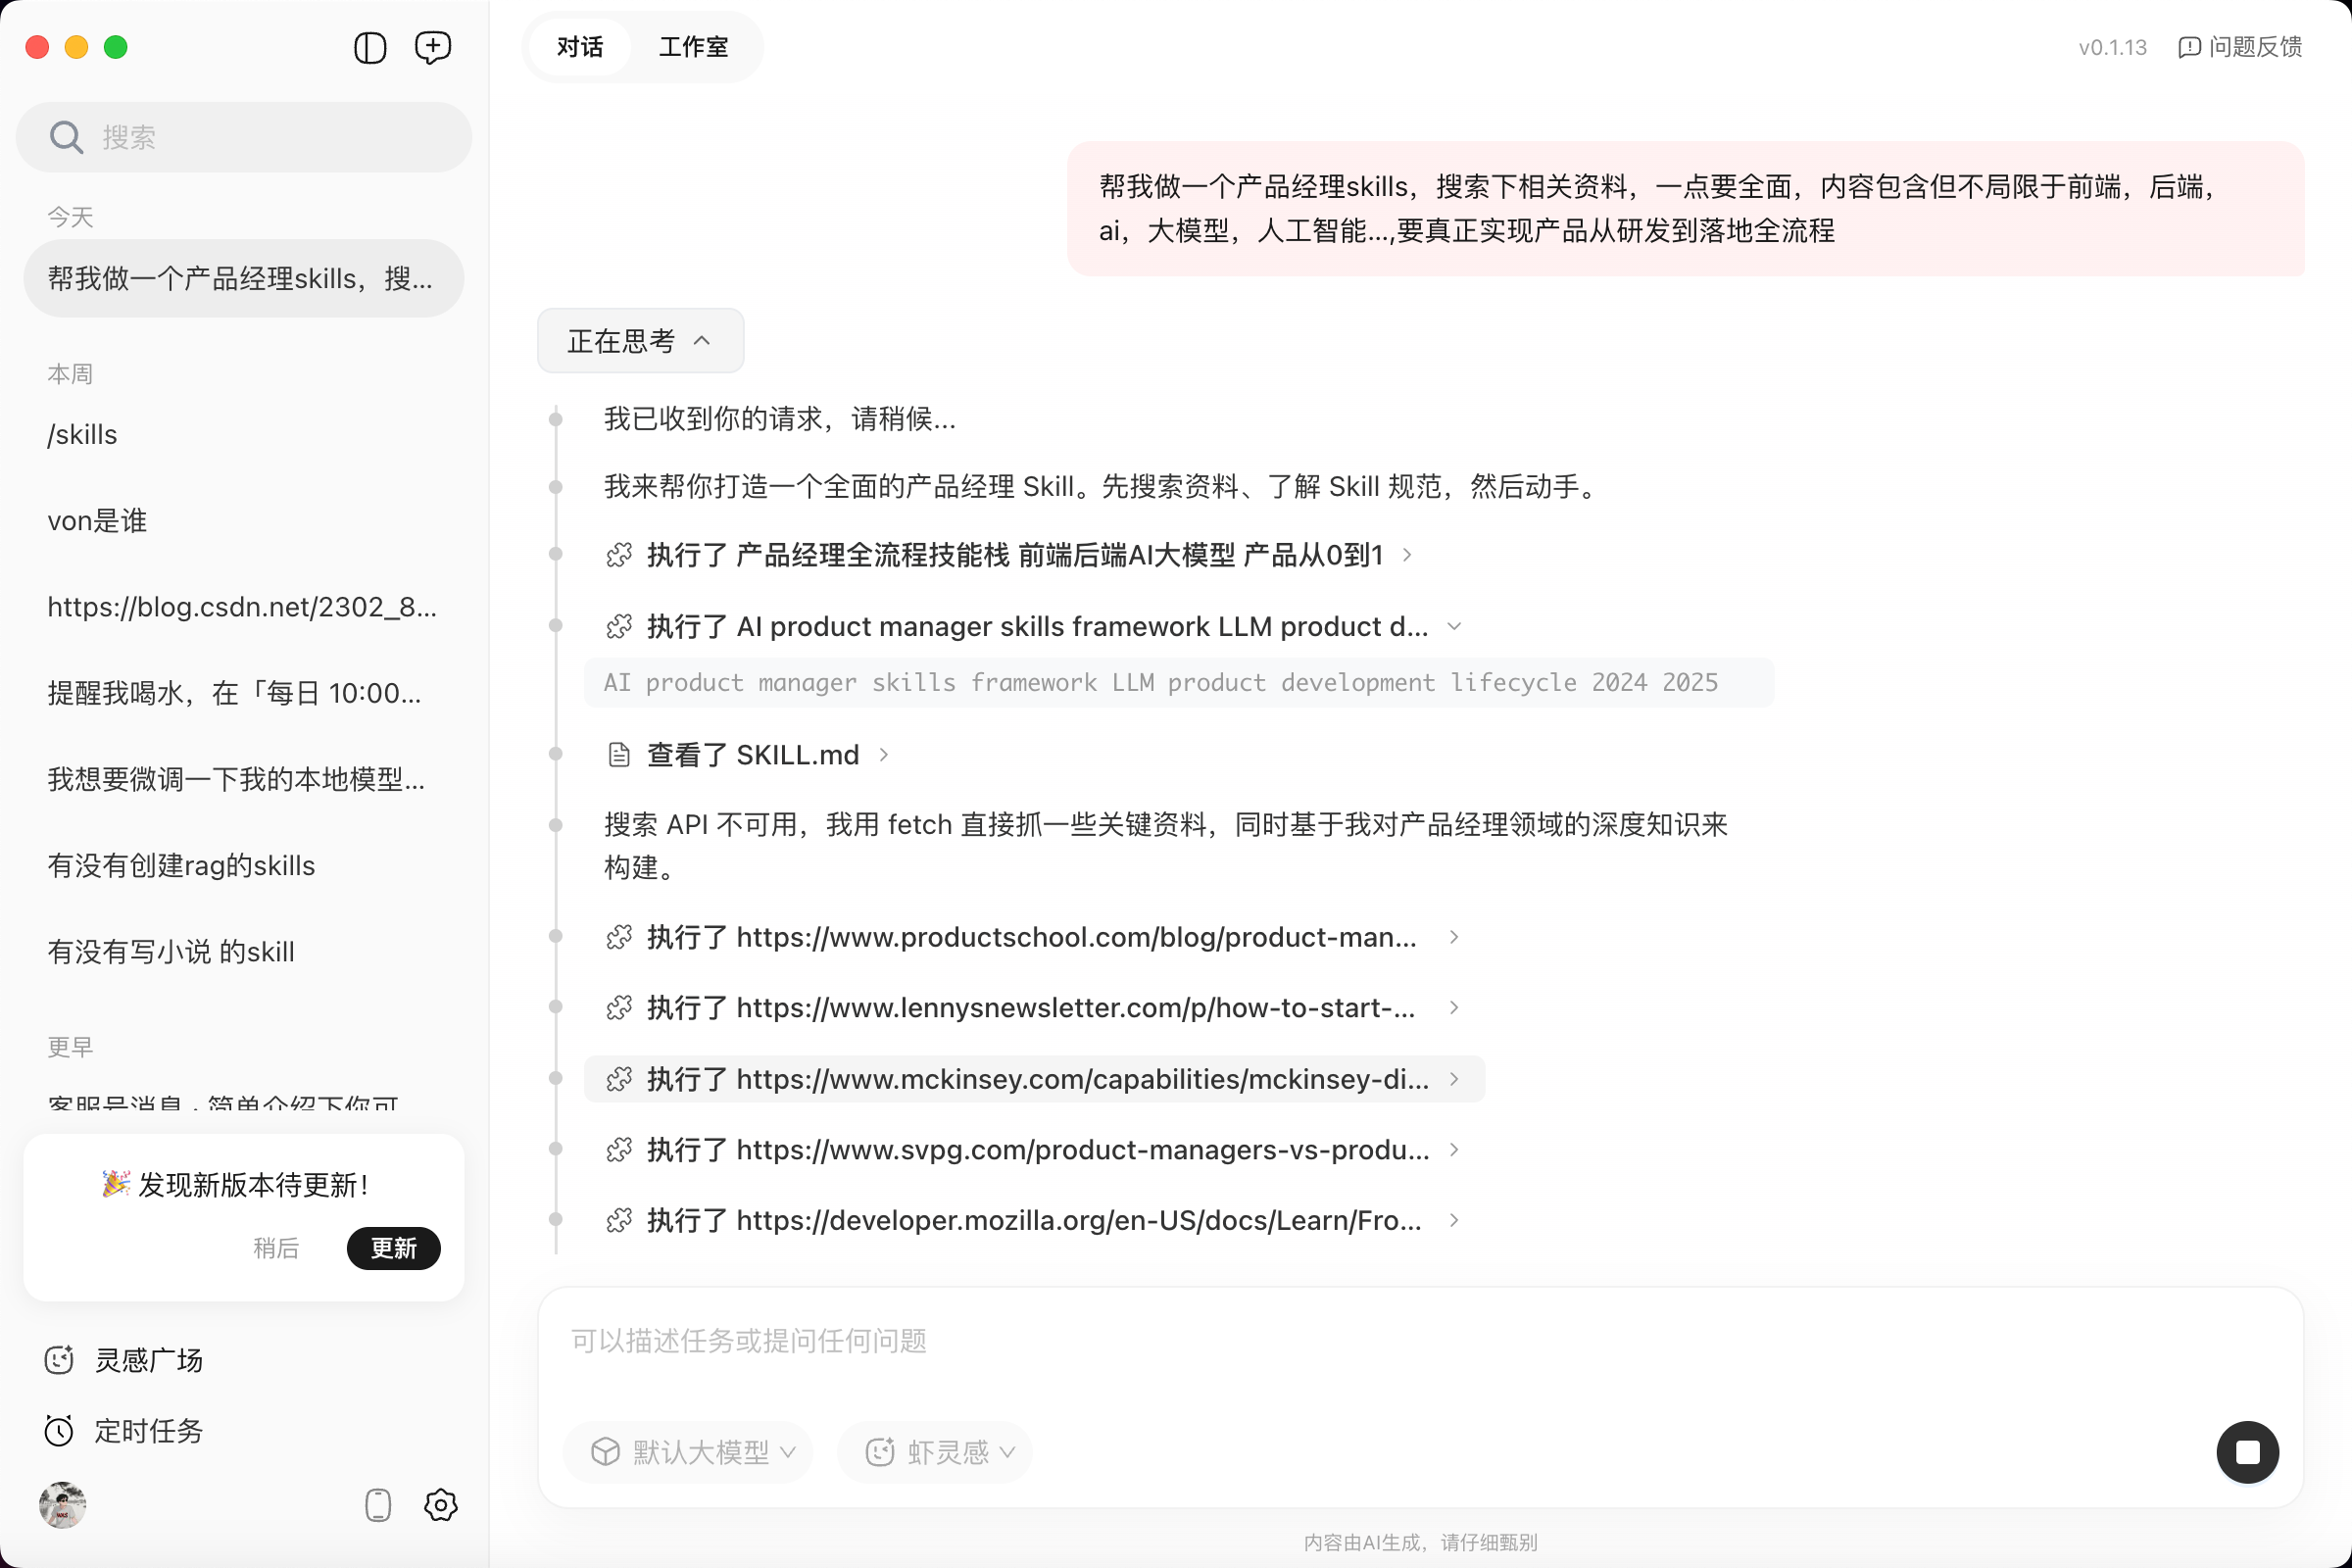Expand the mckinsey.com execution step
The width and height of the screenshot is (2352, 1568).
pyautogui.click(x=1455, y=1079)
